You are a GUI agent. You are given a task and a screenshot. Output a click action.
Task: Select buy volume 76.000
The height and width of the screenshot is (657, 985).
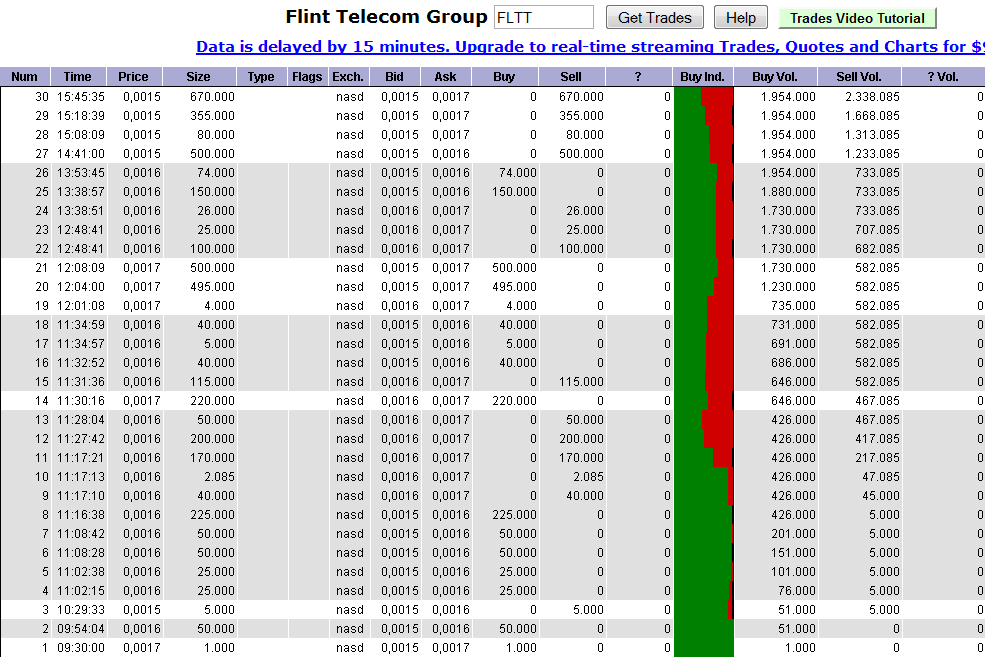pos(797,590)
